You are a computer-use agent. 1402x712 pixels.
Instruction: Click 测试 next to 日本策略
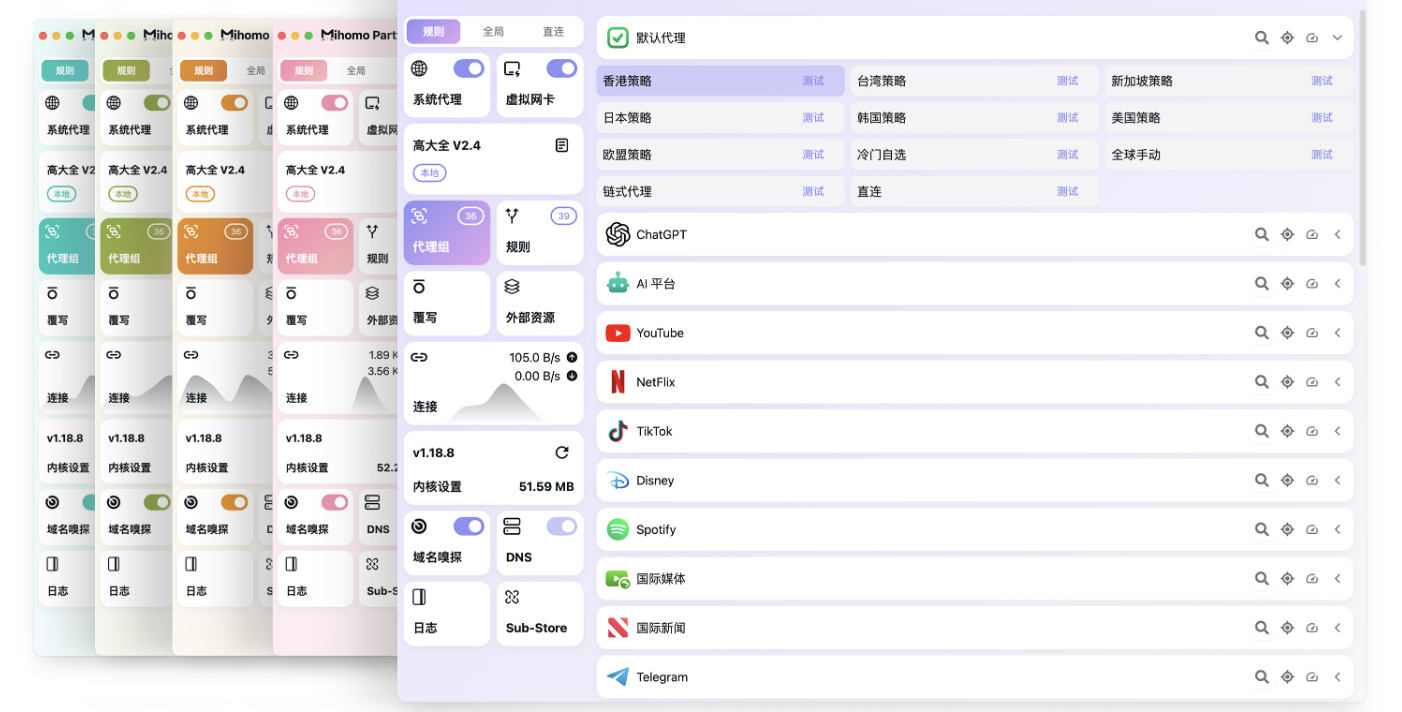coord(813,118)
